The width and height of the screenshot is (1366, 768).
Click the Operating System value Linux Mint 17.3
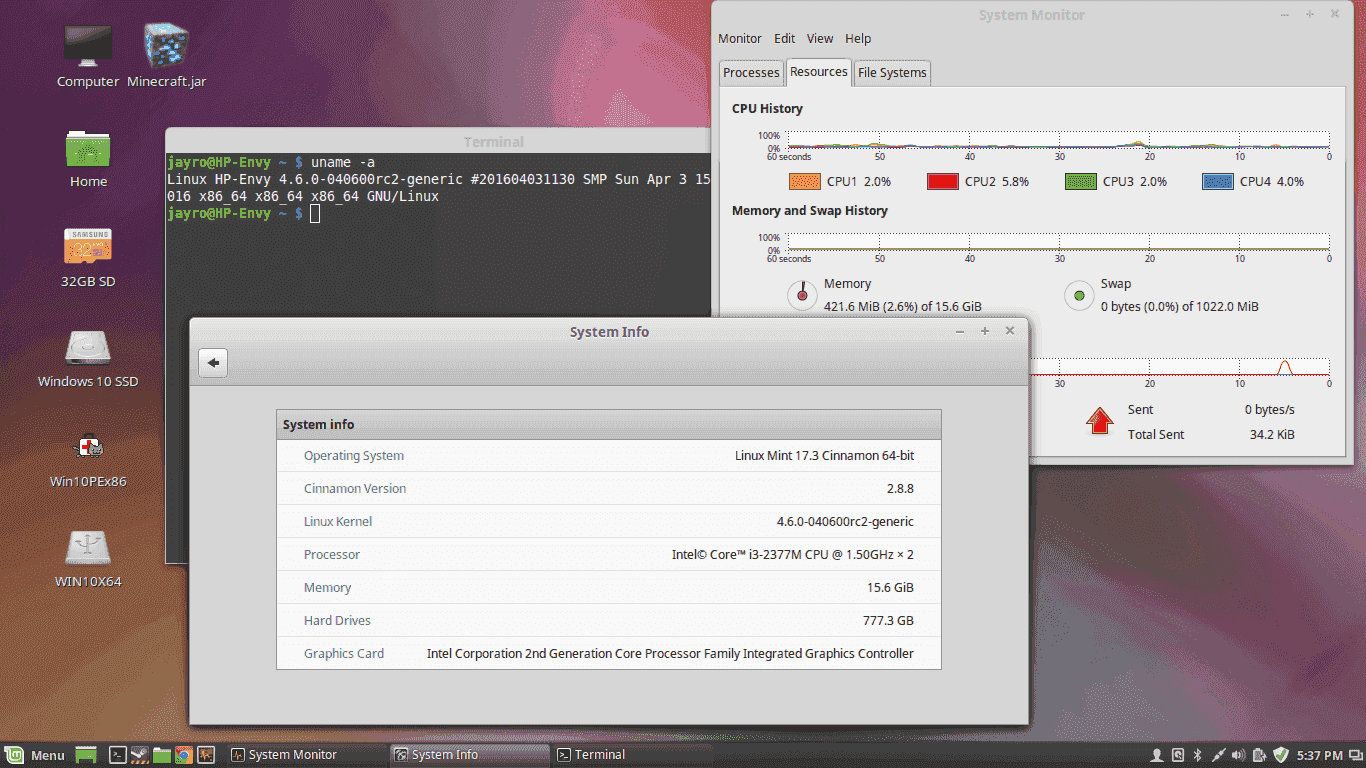[824, 456]
